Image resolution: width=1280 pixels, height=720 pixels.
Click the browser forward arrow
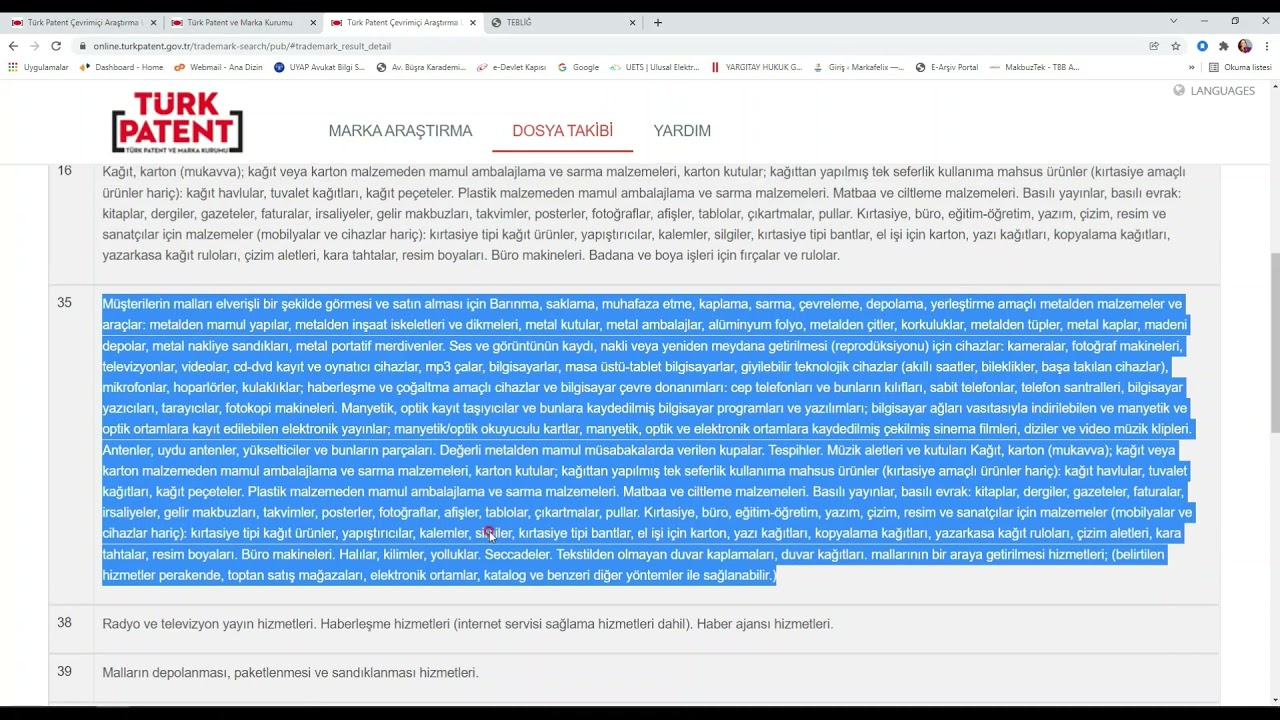pyautogui.click(x=35, y=46)
